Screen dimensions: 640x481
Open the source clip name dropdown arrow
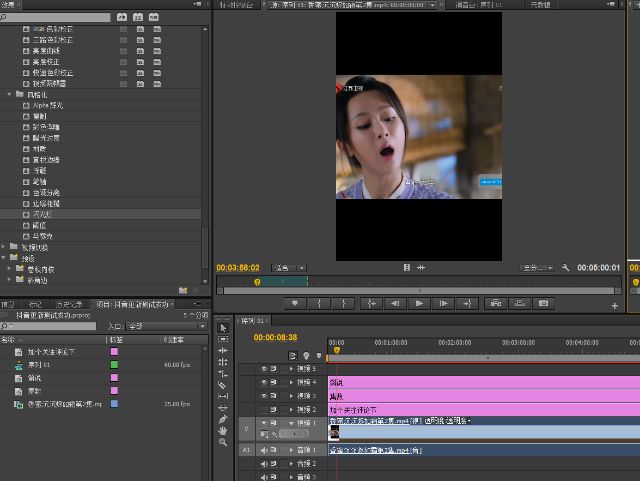[x=432, y=5]
